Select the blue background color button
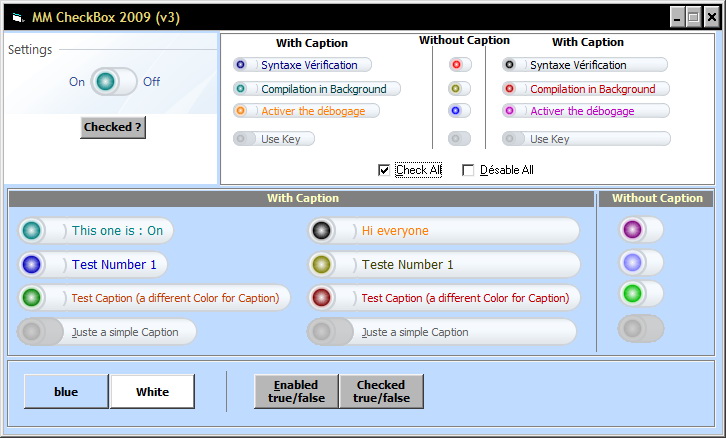The height and width of the screenshot is (438, 726). click(66, 392)
